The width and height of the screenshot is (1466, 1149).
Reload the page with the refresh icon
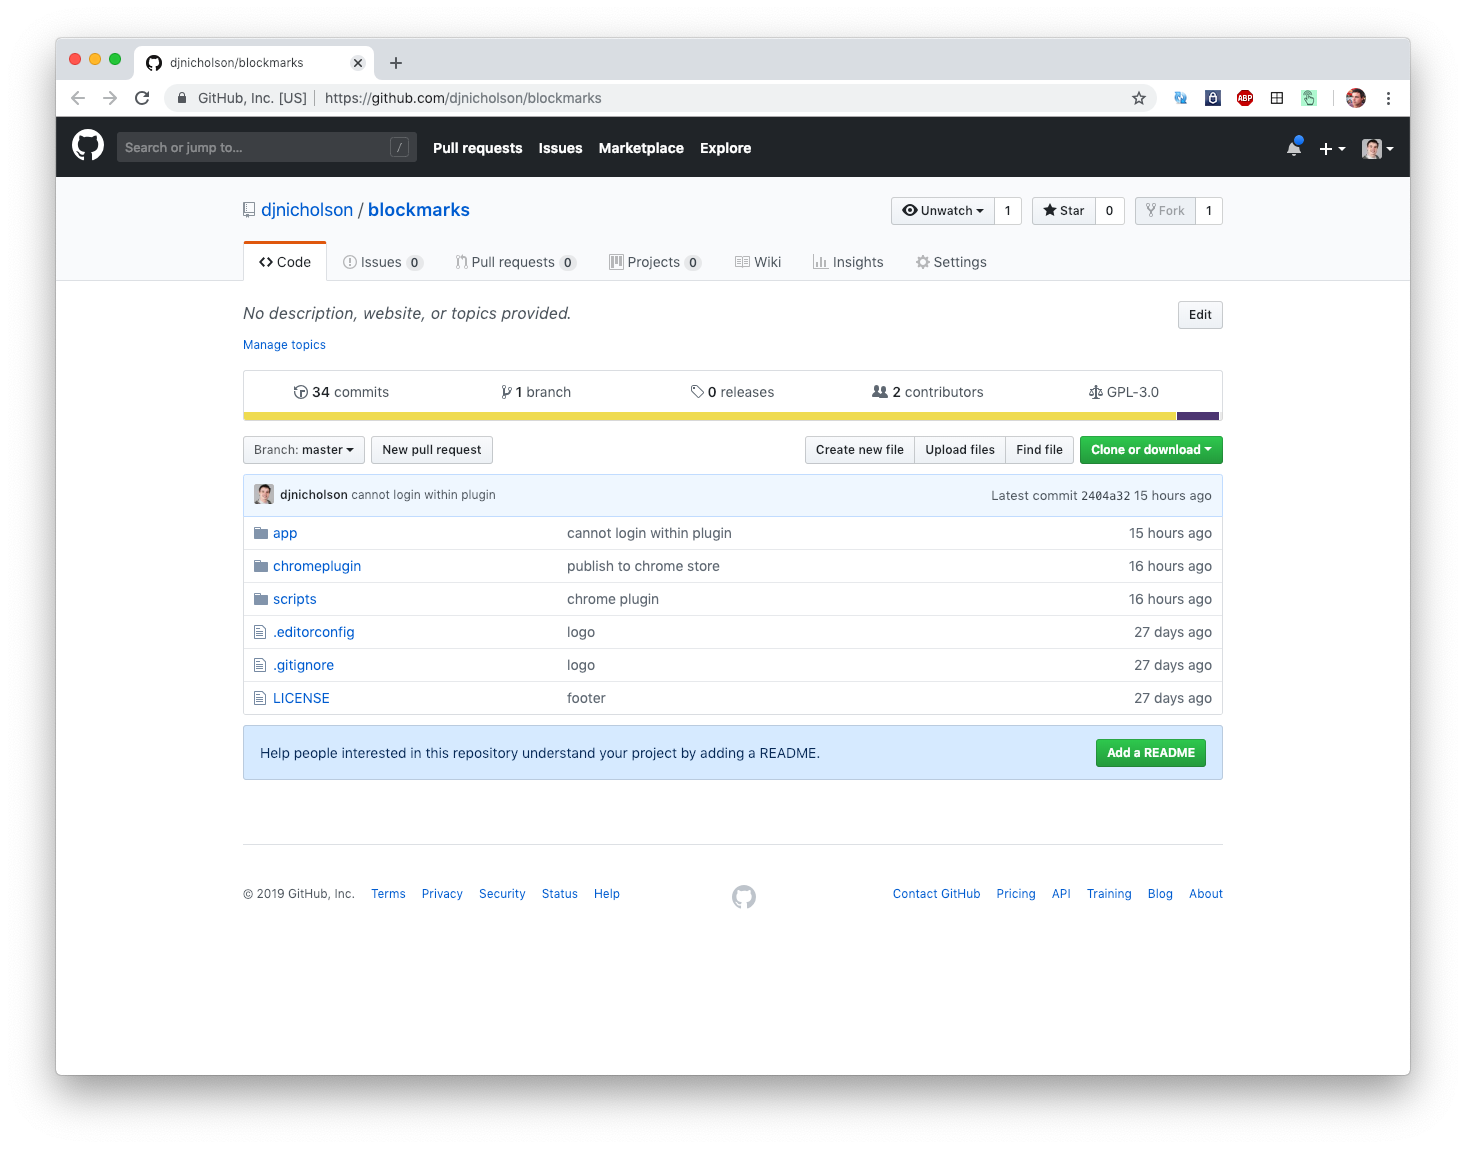[142, 98]
